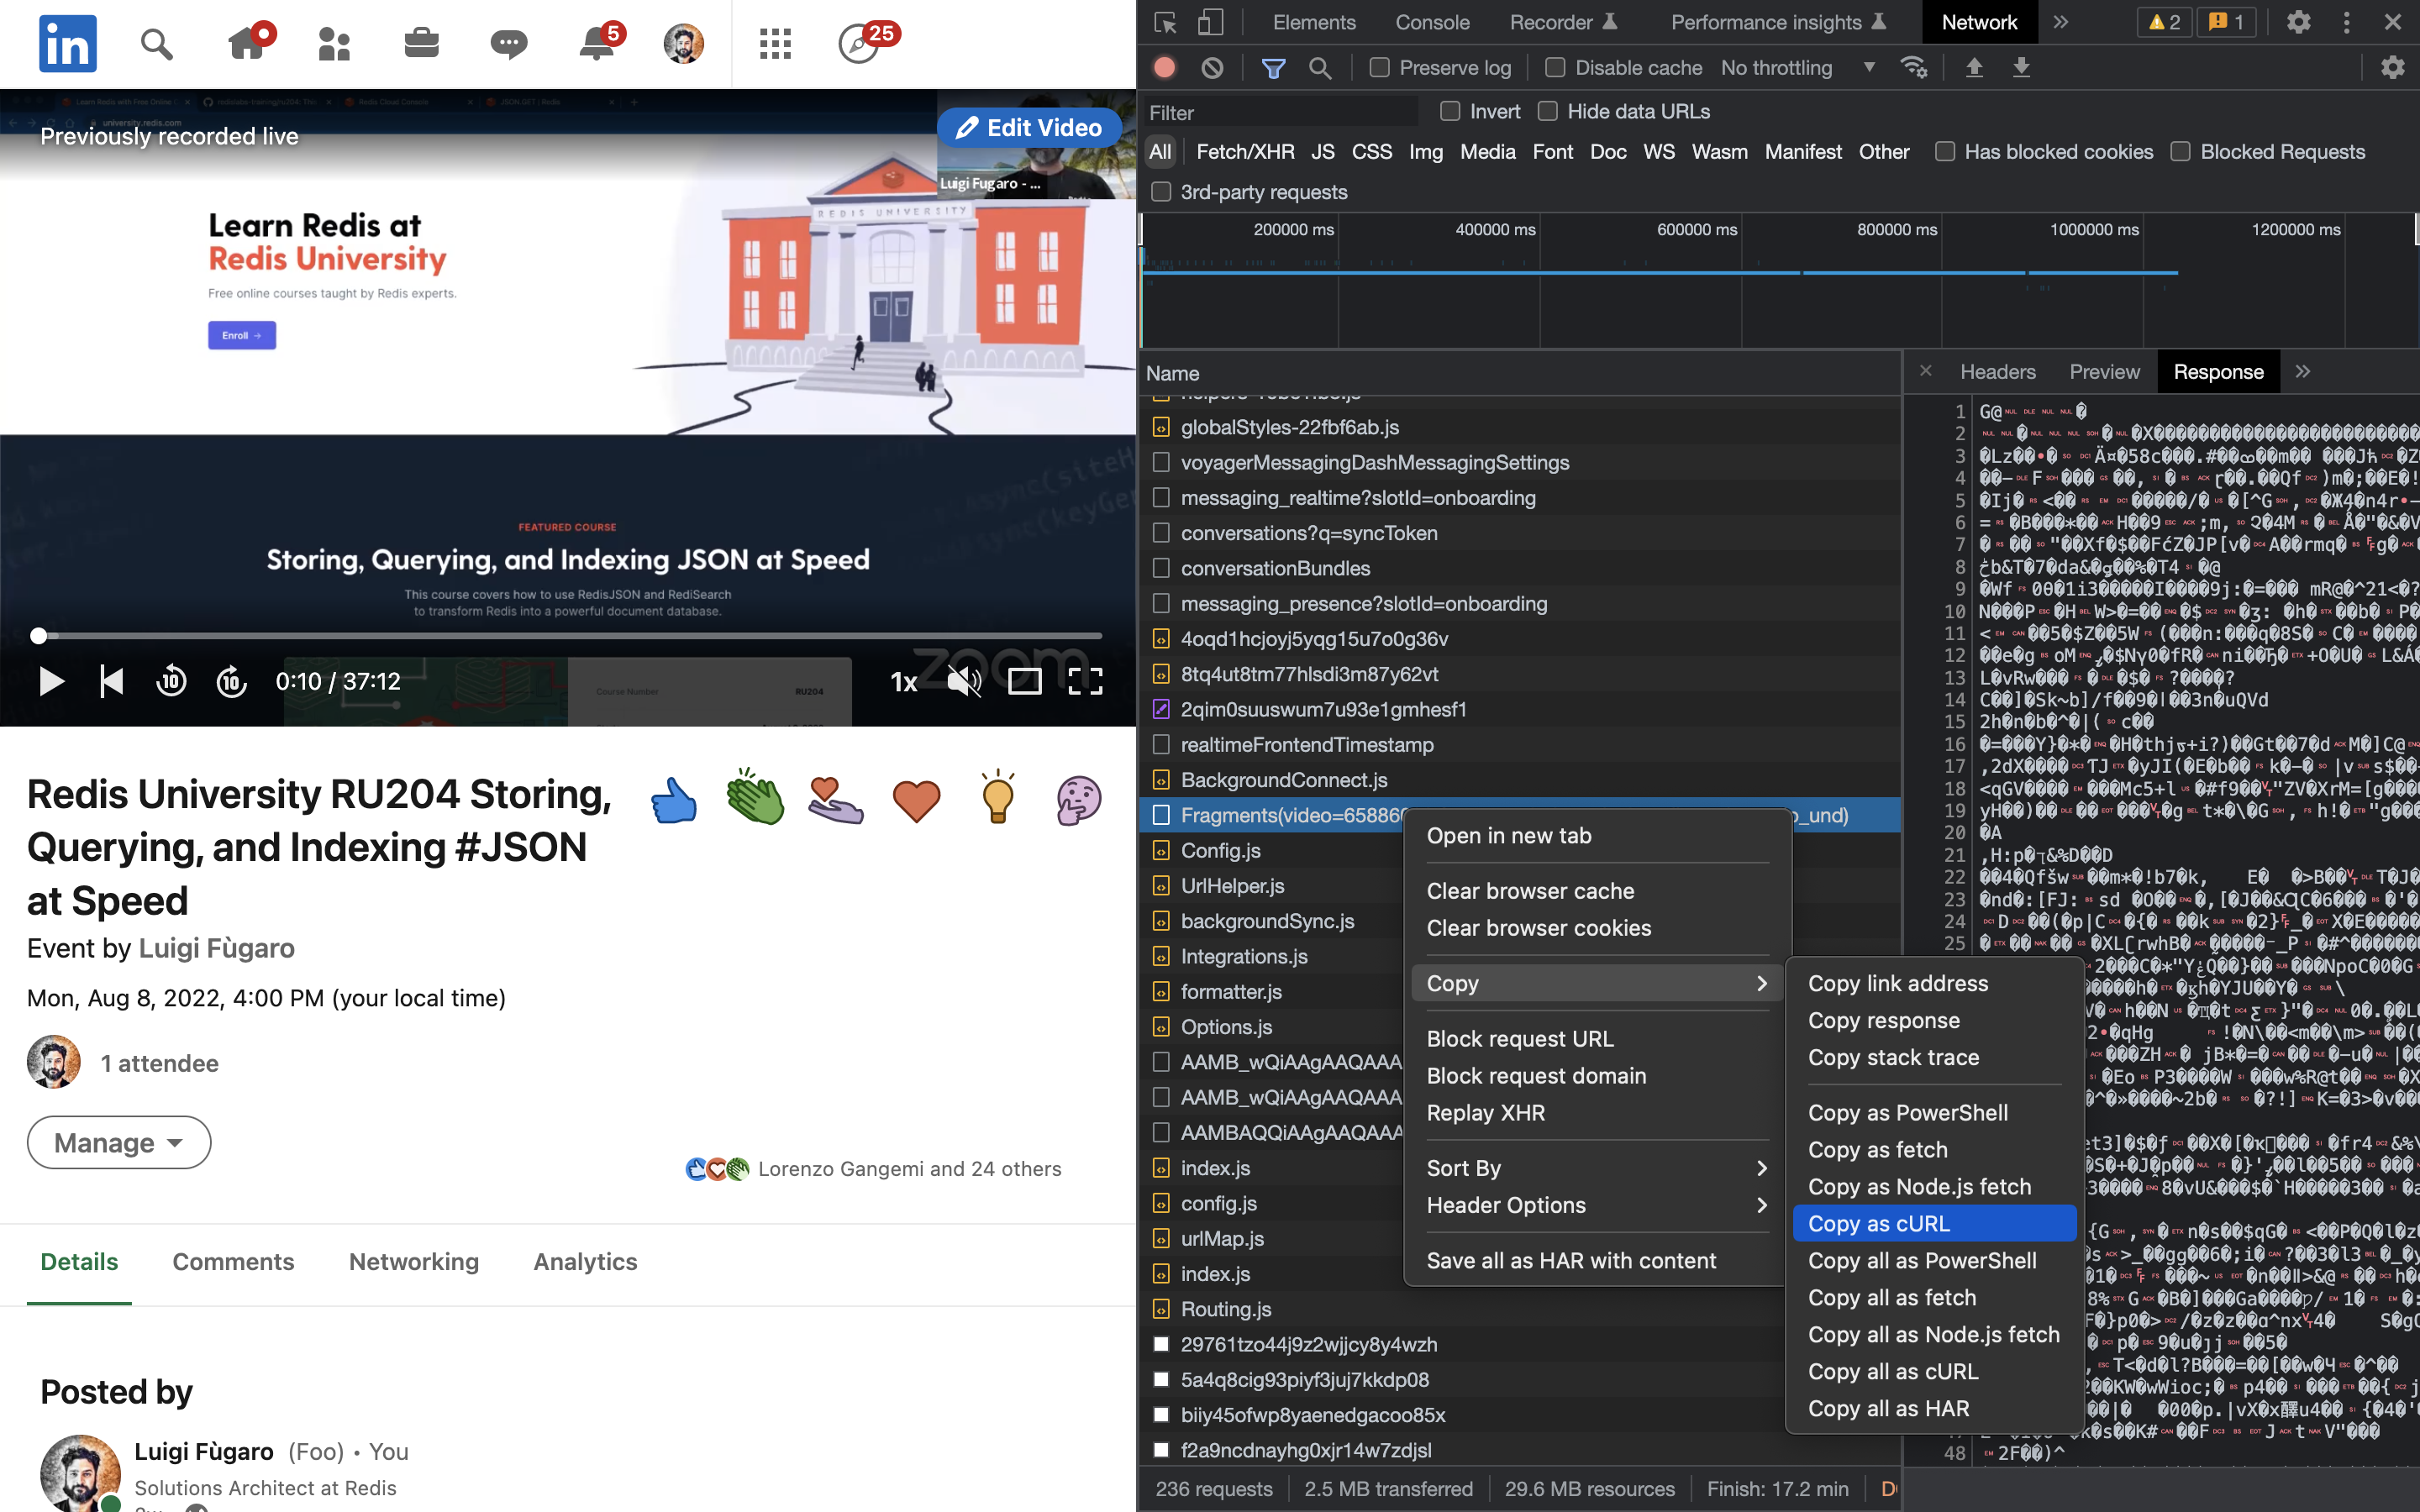The height and width of the screenshot is (1512, 2420).
Task: Open LinkedIn home logo
Action: coord(68,43)
